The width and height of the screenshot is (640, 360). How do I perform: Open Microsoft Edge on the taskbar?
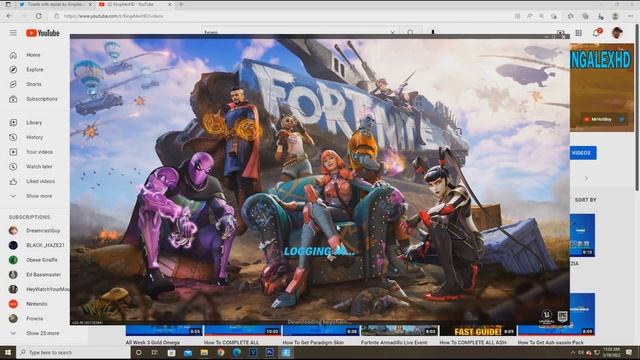237,353
